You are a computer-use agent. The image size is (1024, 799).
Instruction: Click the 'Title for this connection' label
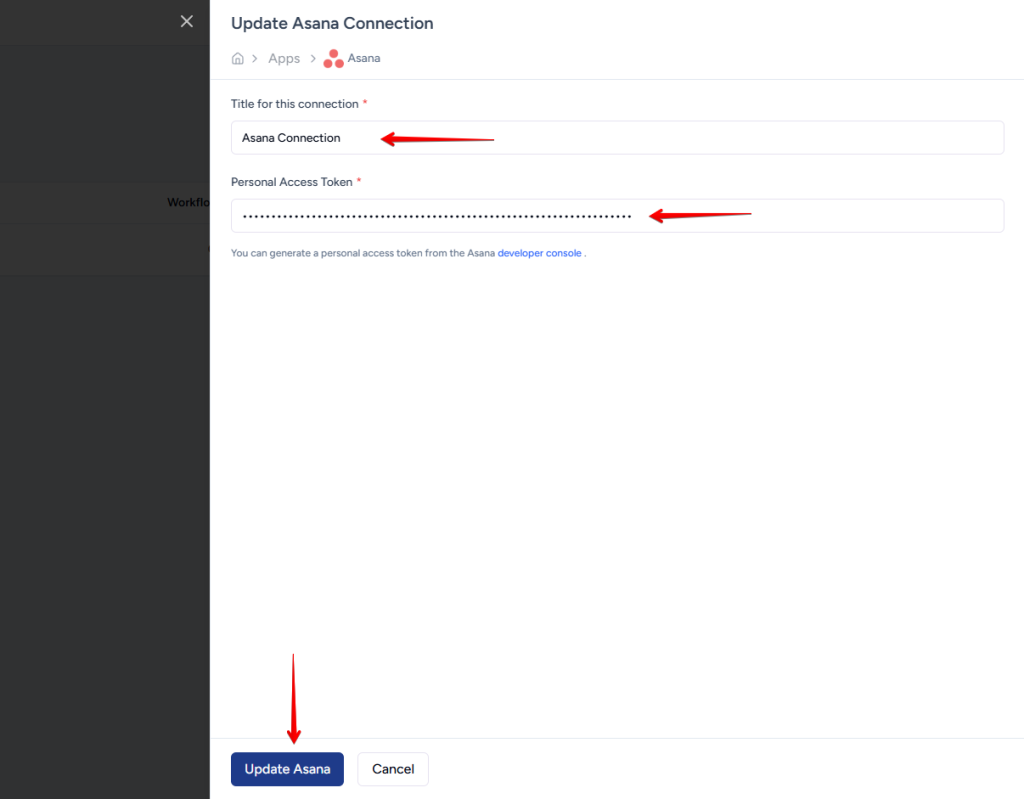coord(294,104)
